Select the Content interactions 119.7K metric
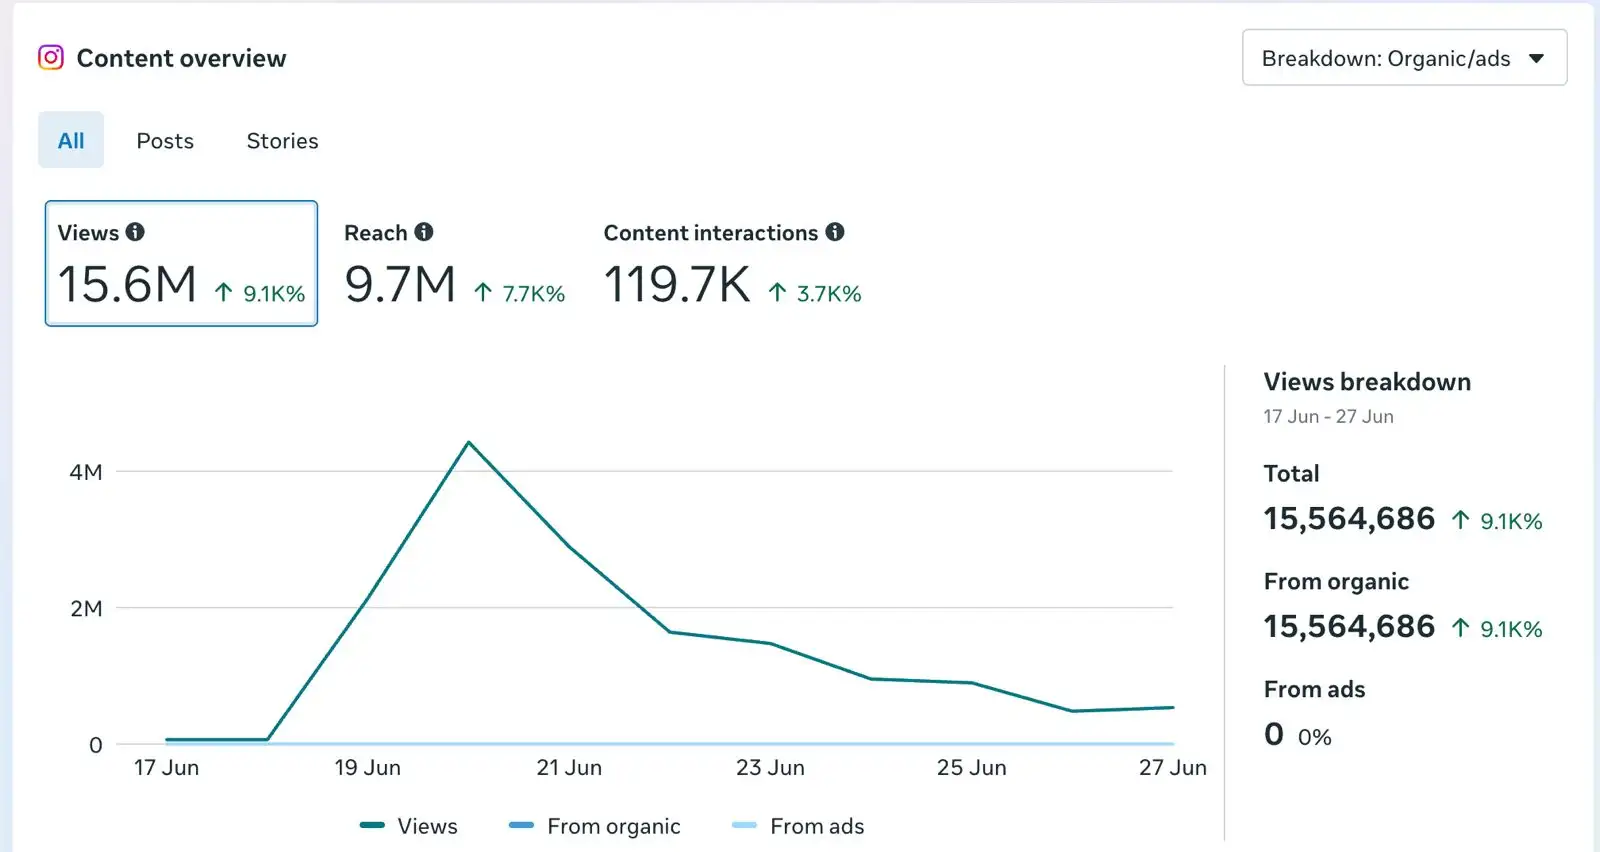This screenshot has width=1600, height=852. coord(733,264)
